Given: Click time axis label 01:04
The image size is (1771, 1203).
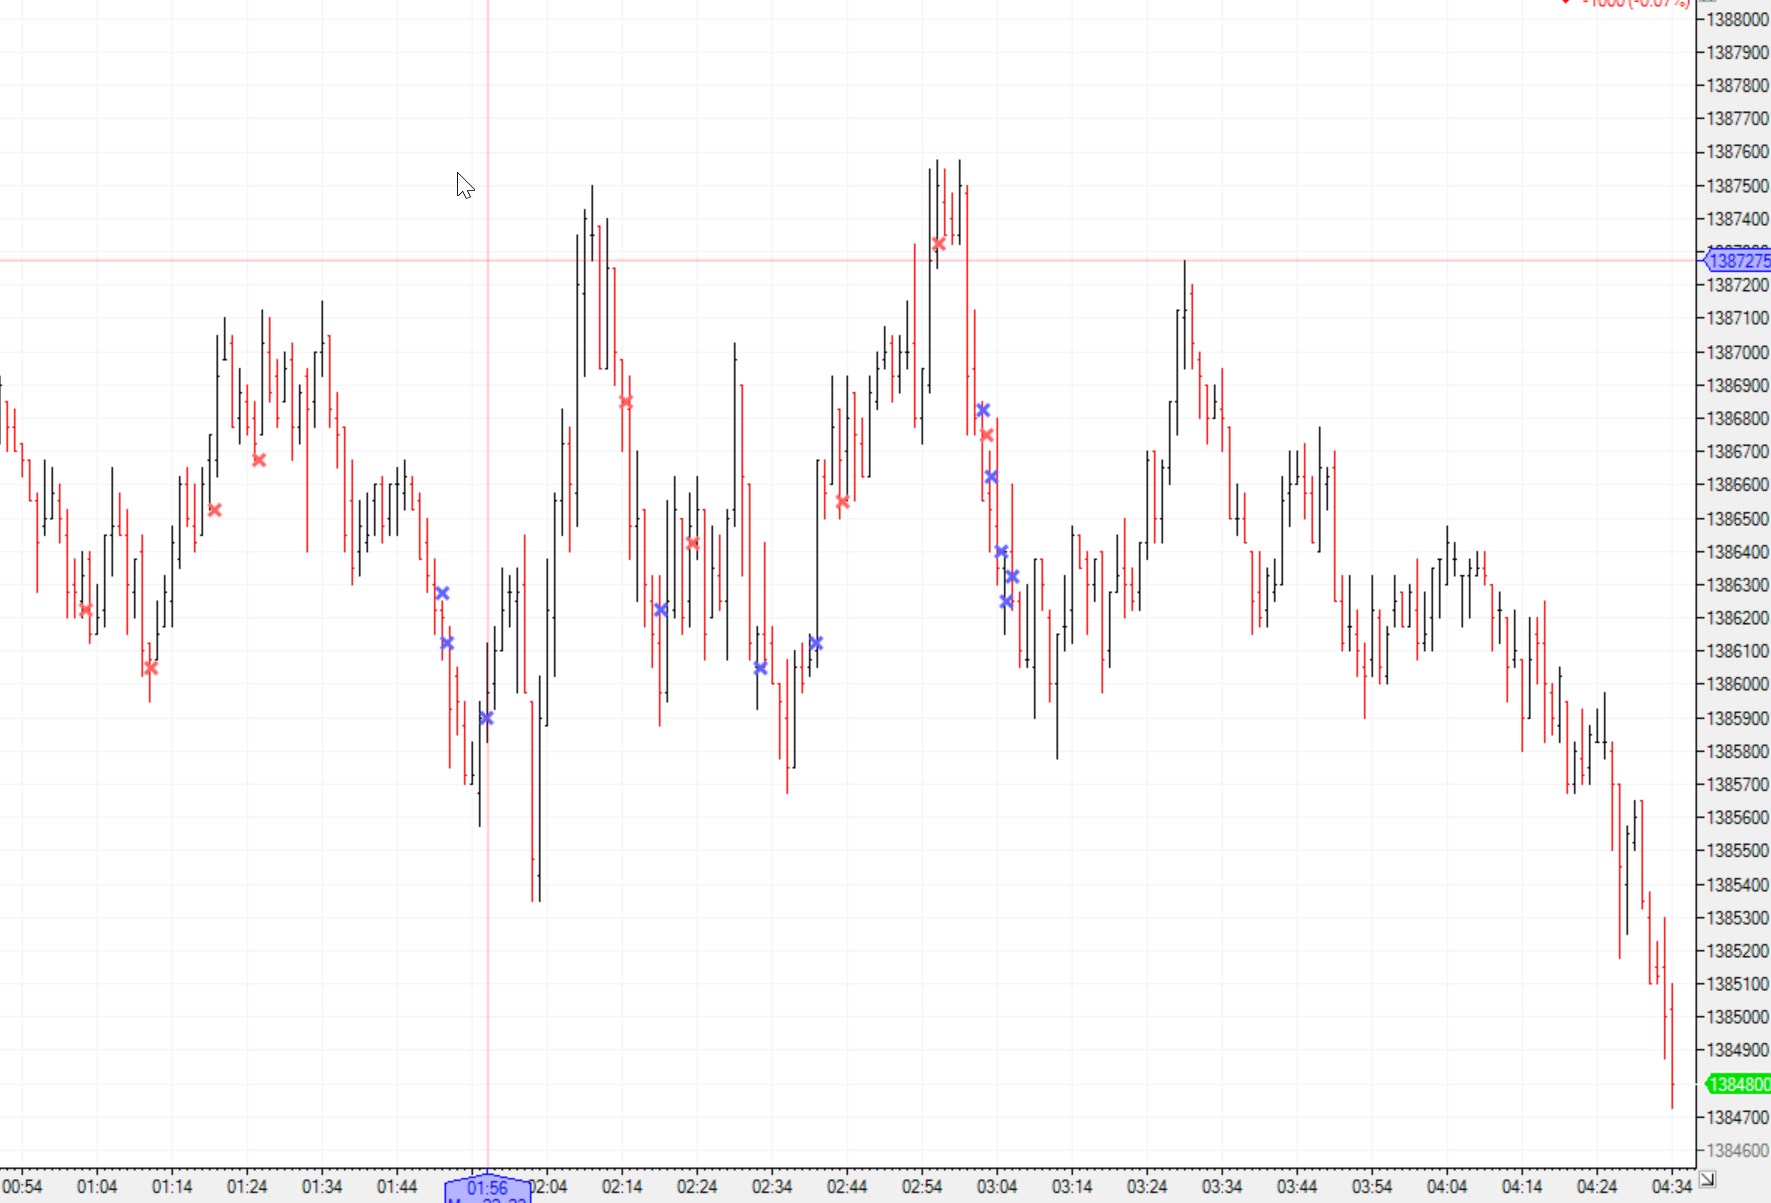Looking at the screenshot, I should tap(97, 1187).
